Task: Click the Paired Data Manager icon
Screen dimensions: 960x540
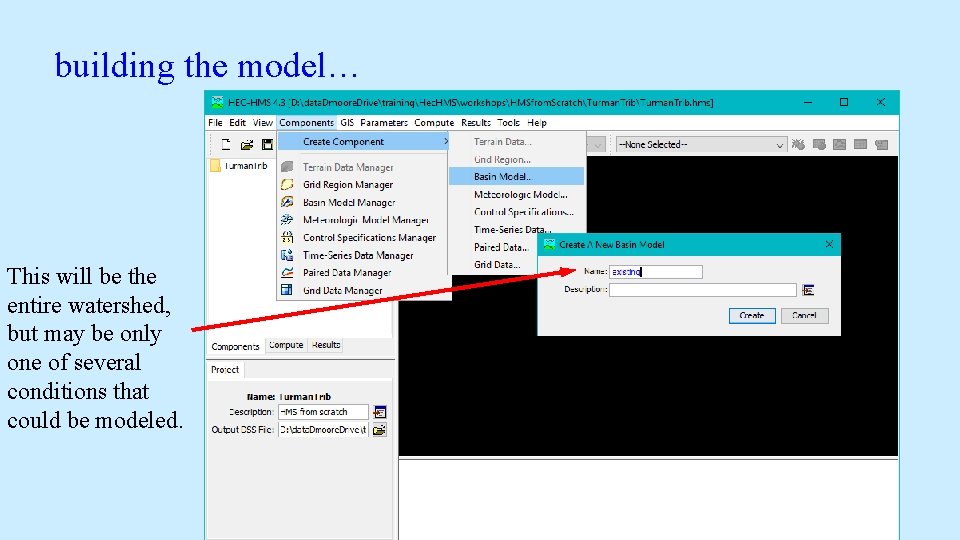Action: (x=287, y=272)
